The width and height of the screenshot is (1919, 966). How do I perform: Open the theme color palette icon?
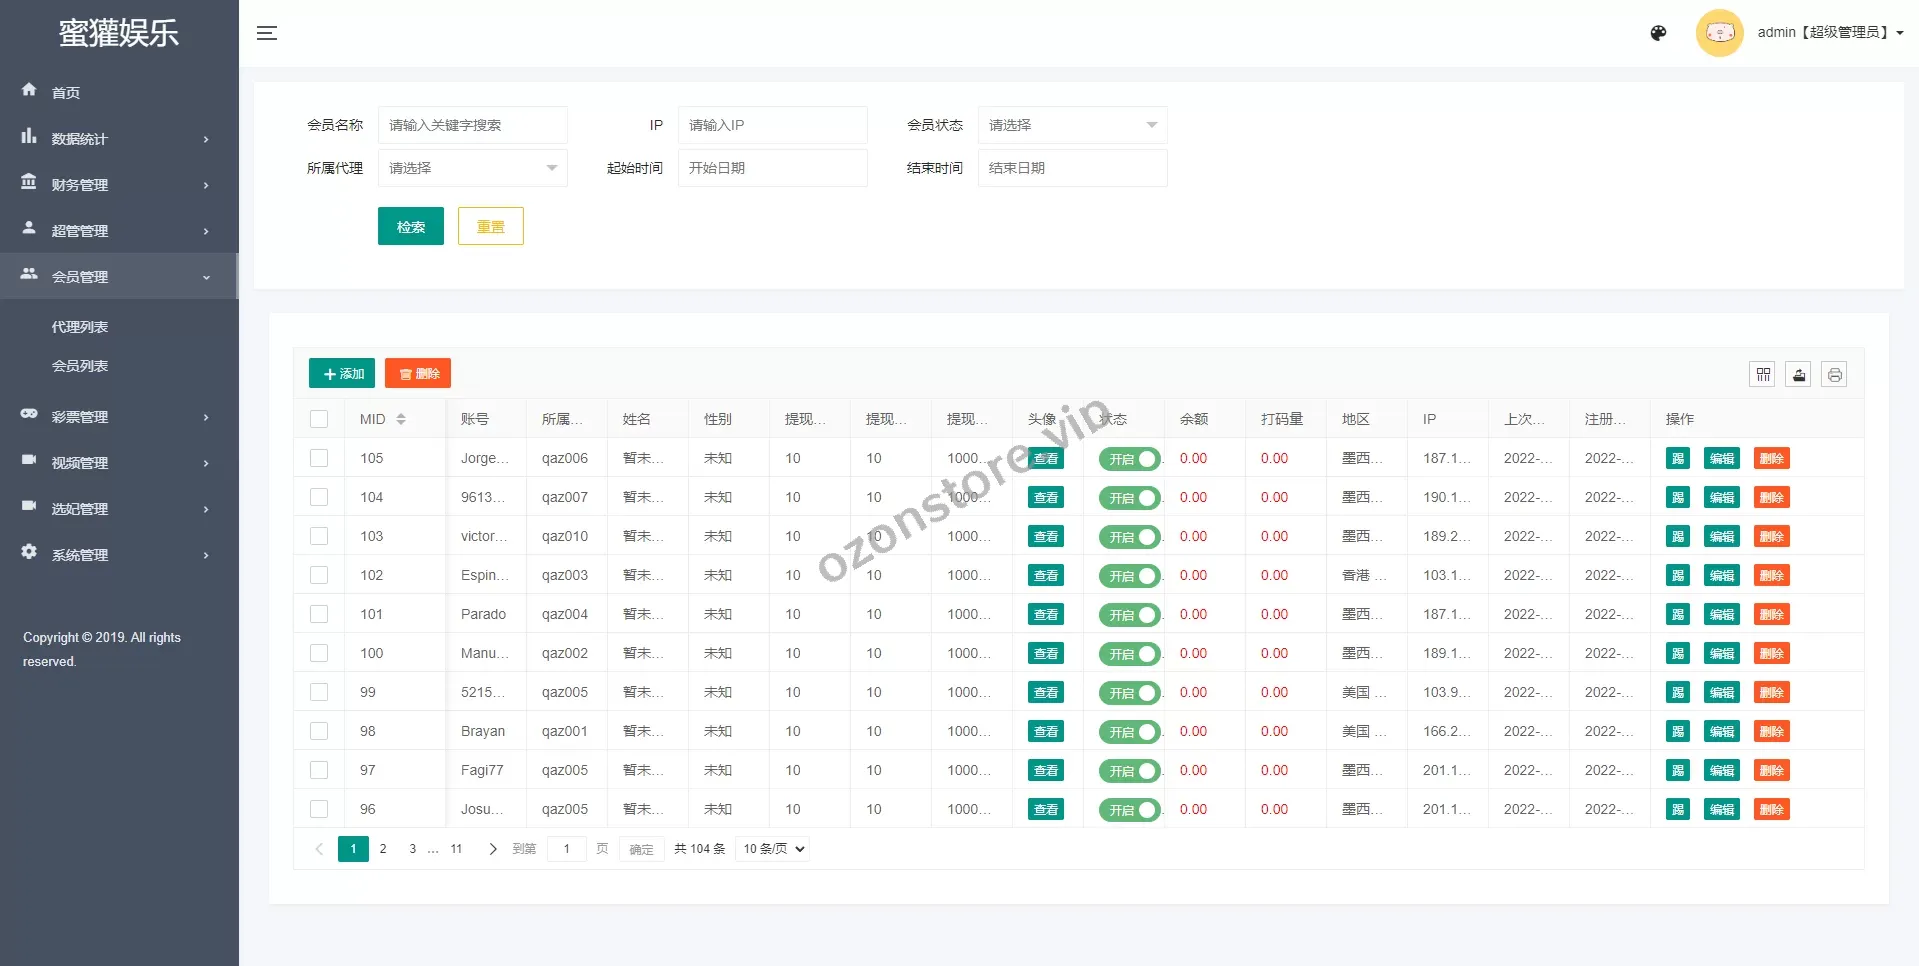click(x=1658, y=33)
